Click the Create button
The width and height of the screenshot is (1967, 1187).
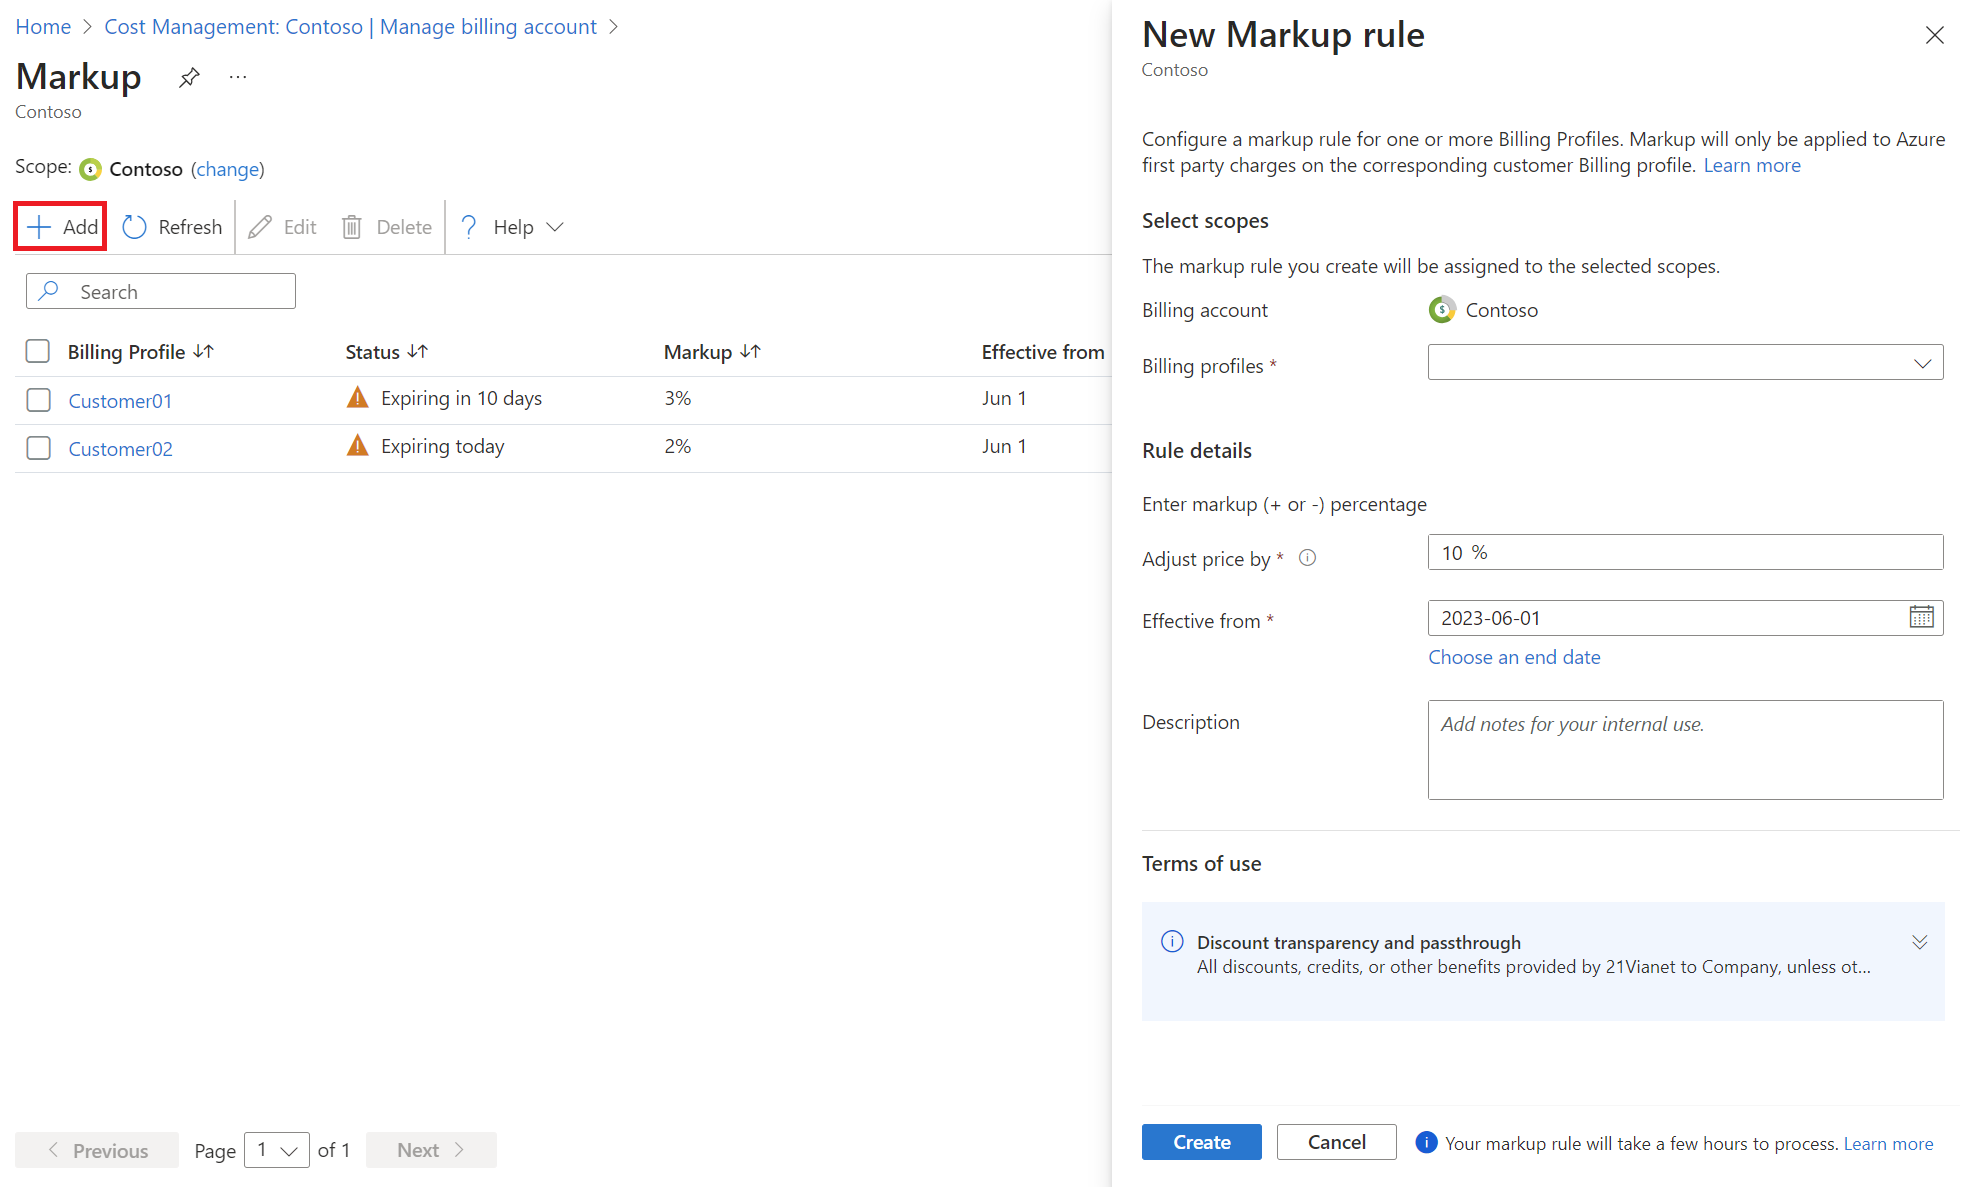tap(1201, 1142)
